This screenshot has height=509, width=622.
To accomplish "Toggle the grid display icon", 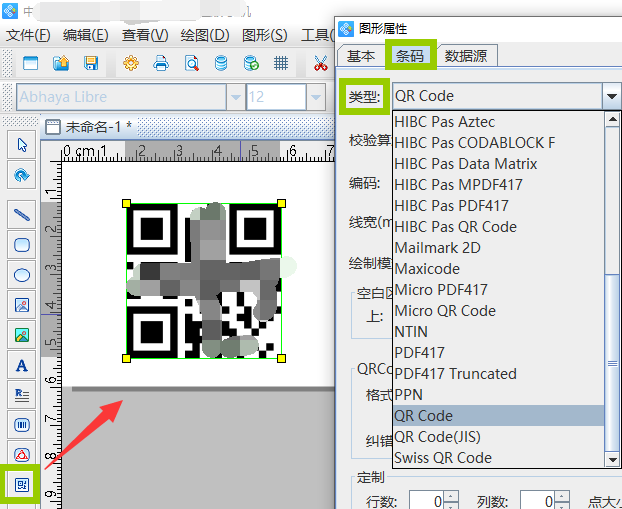I will (x=281, y=63).
